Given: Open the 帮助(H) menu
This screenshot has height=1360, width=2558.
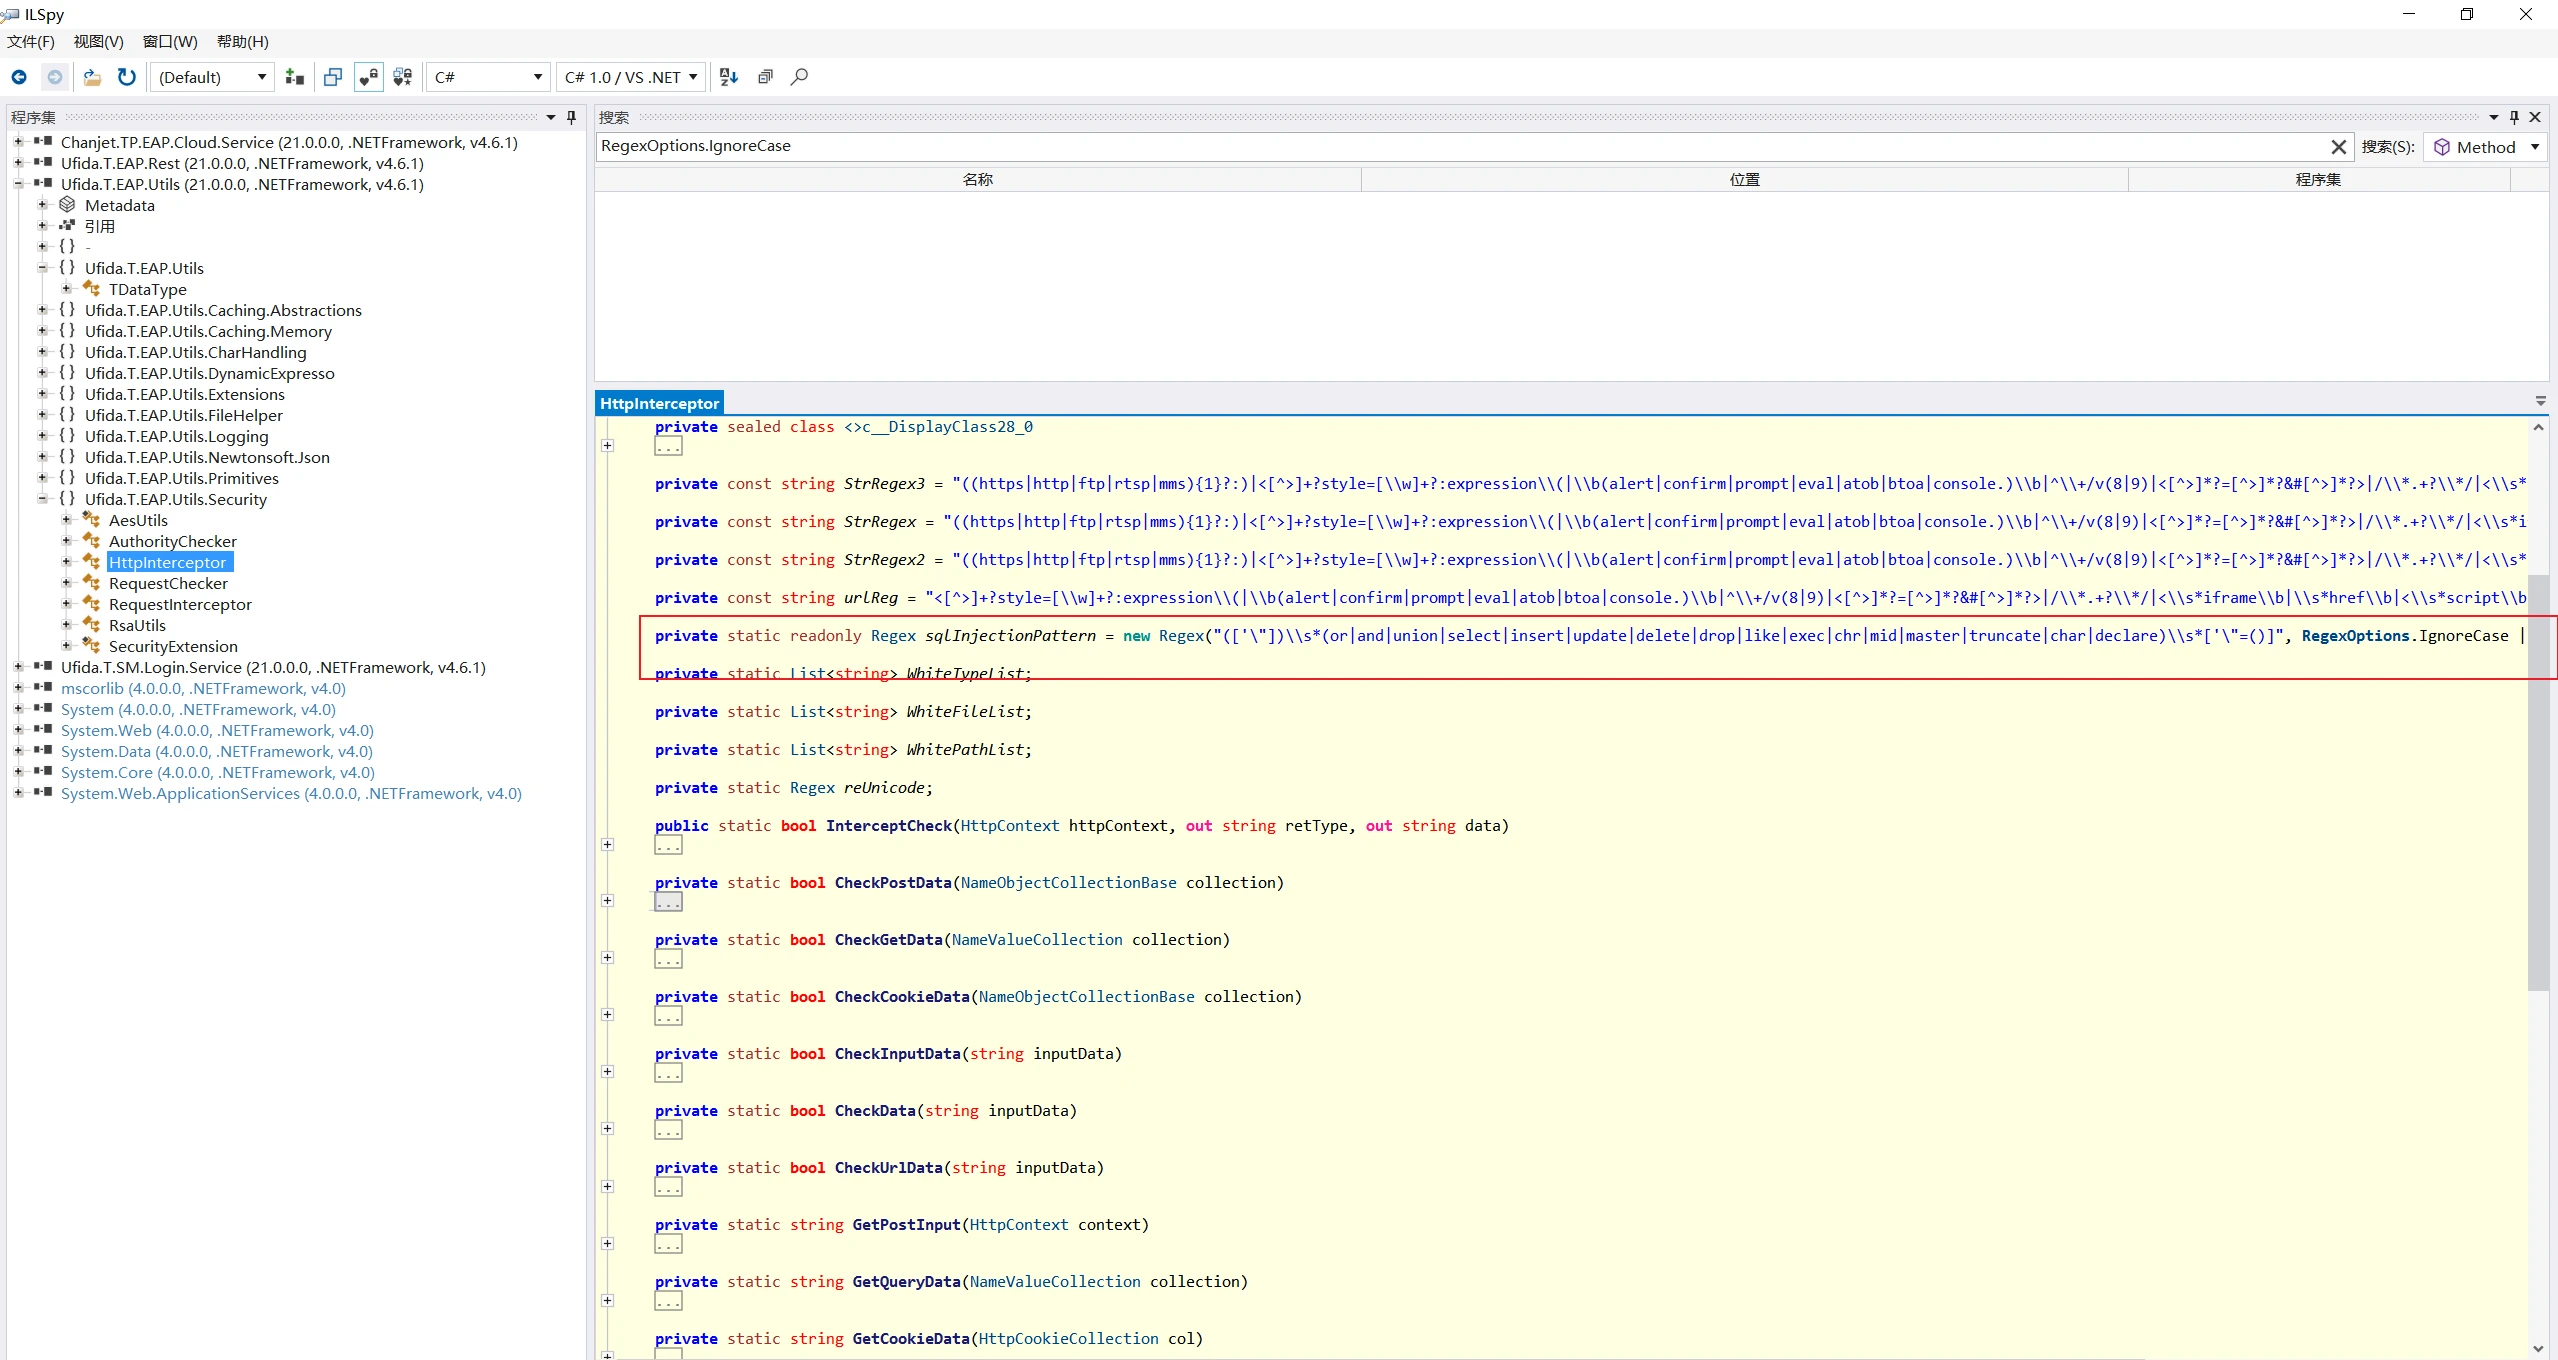Looking at the screenshot, I should click(243, 41).
